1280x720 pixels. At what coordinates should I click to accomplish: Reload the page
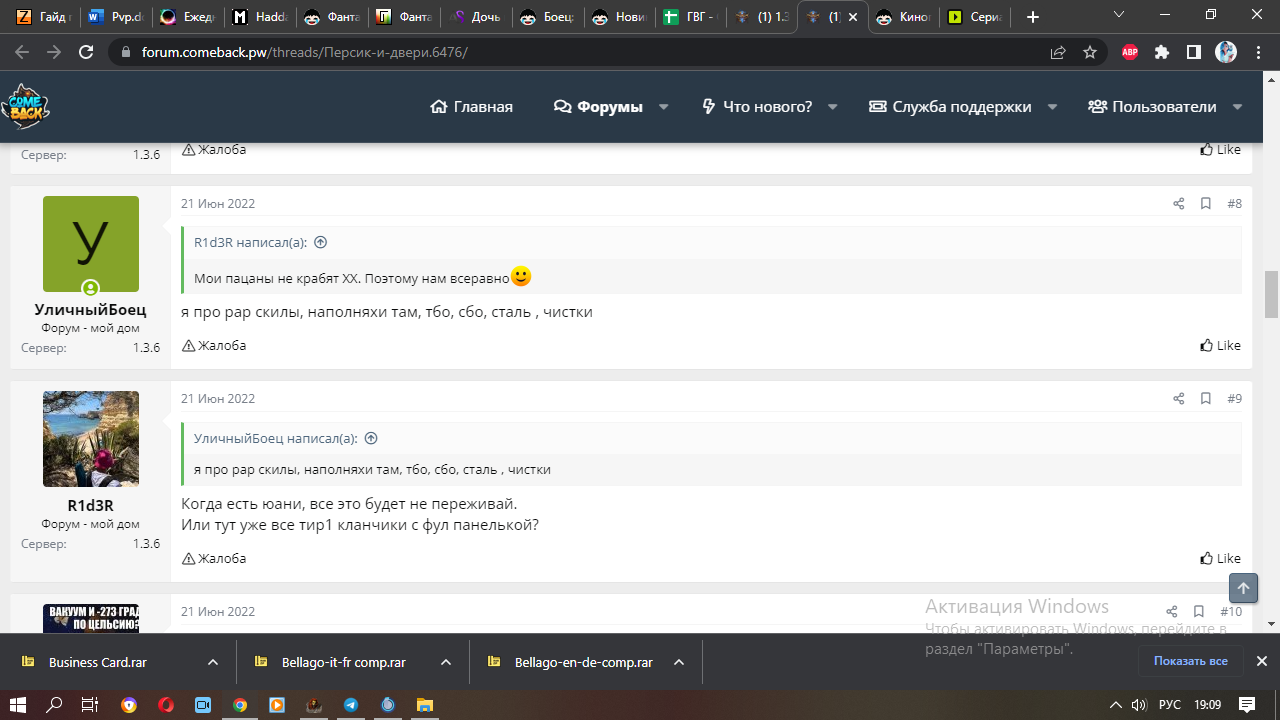(x=86, y=52)
